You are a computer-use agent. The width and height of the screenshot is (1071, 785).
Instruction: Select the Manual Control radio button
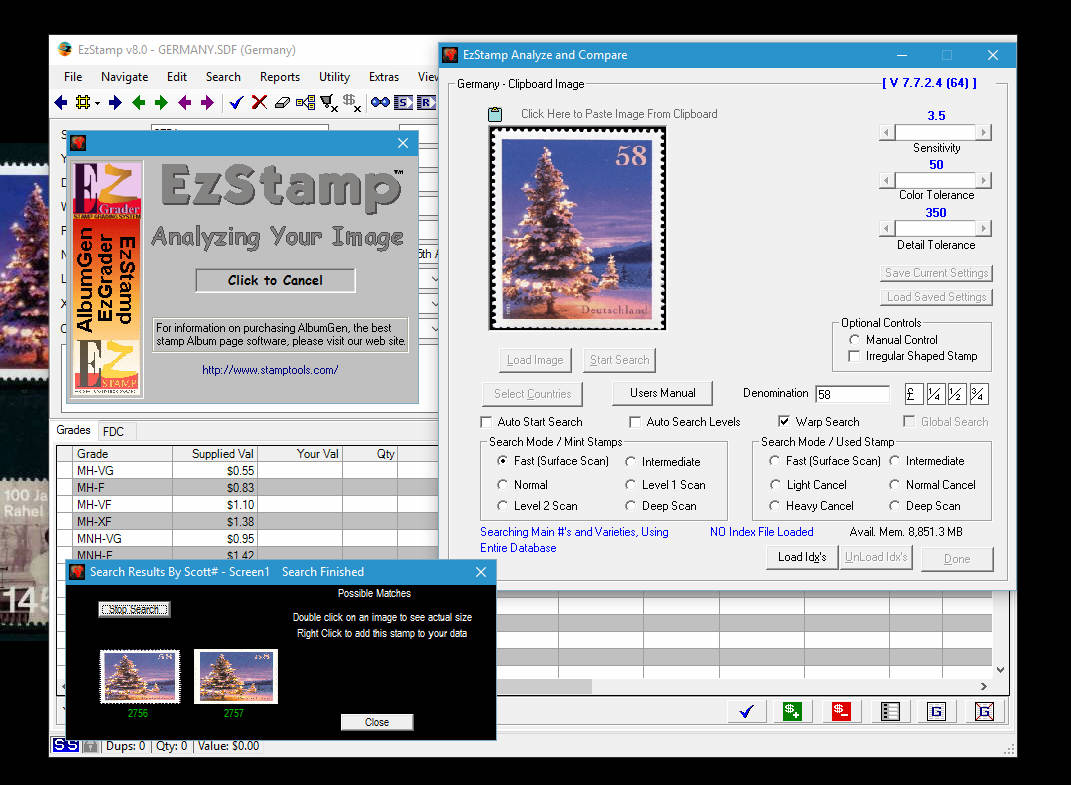pos(854,340)
